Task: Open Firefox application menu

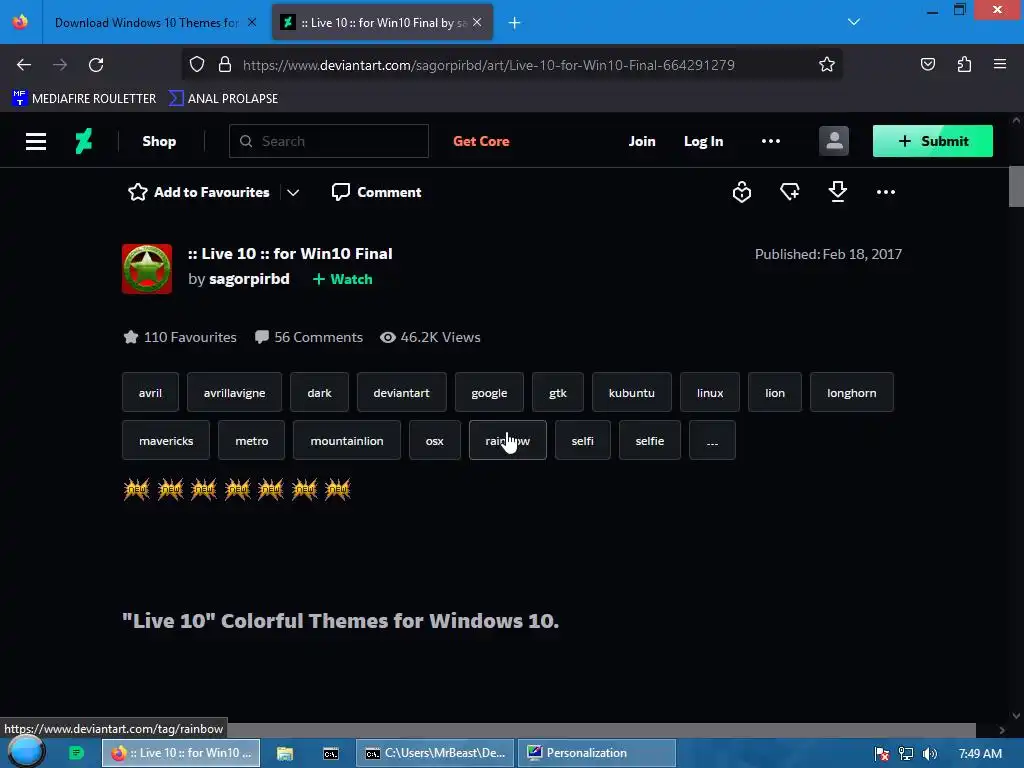Action: [x=1000, y=64]
